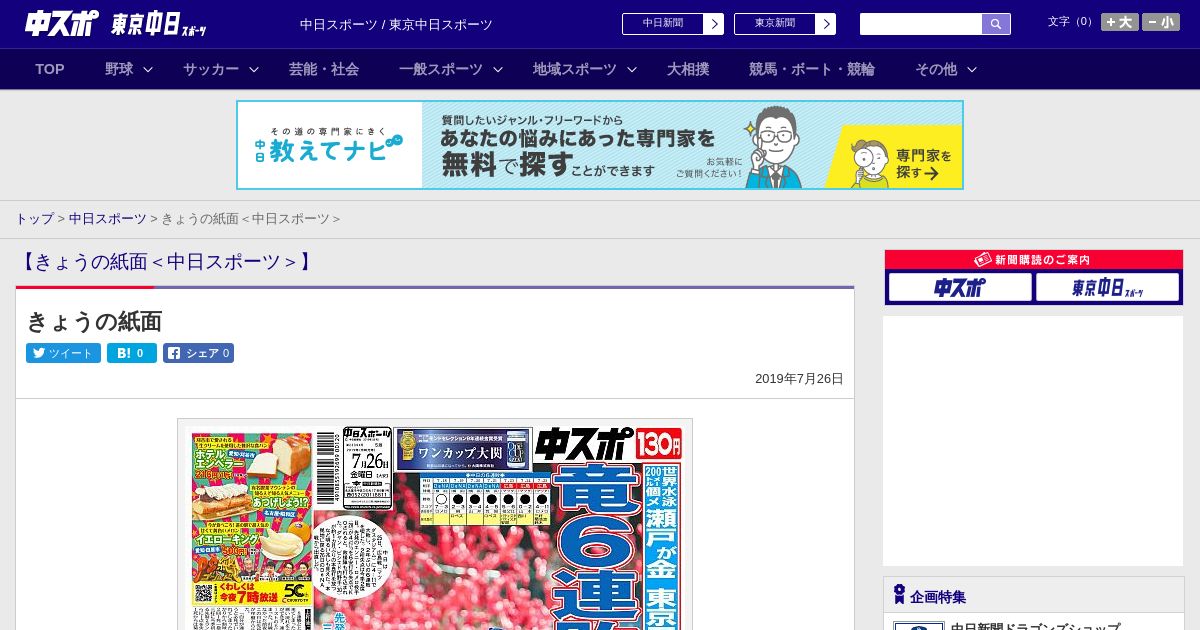Click the magnifier search button
Screen dimensions: 1200x630
coord(996,24)
